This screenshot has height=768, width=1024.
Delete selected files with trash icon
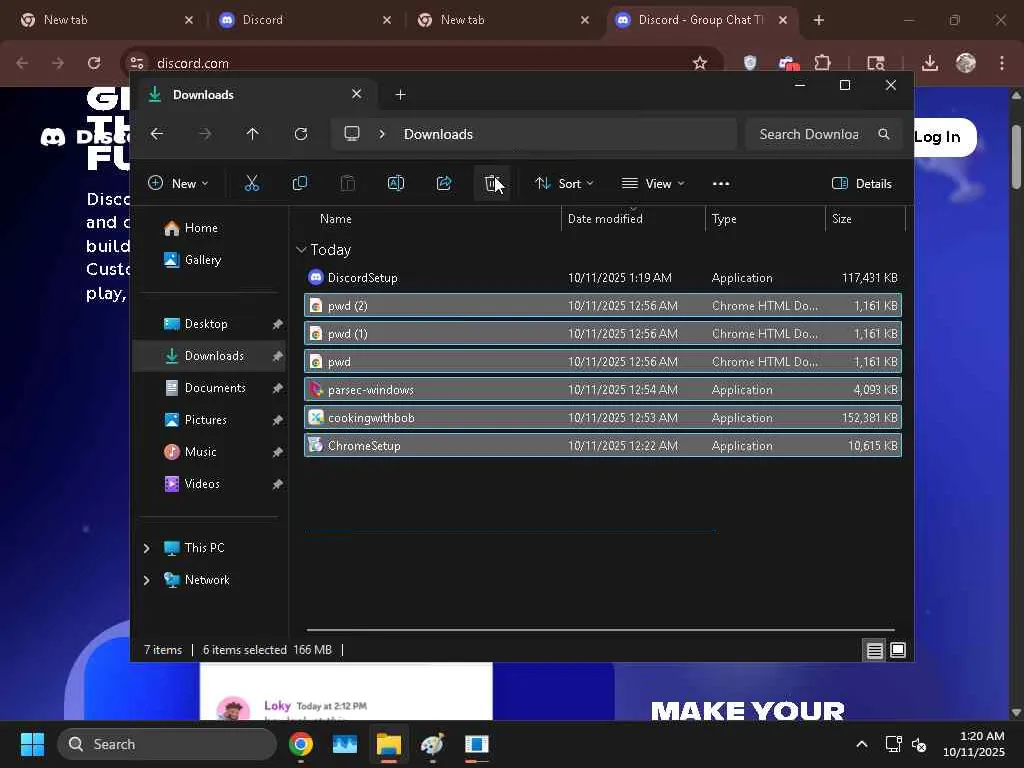coord(491,183)
